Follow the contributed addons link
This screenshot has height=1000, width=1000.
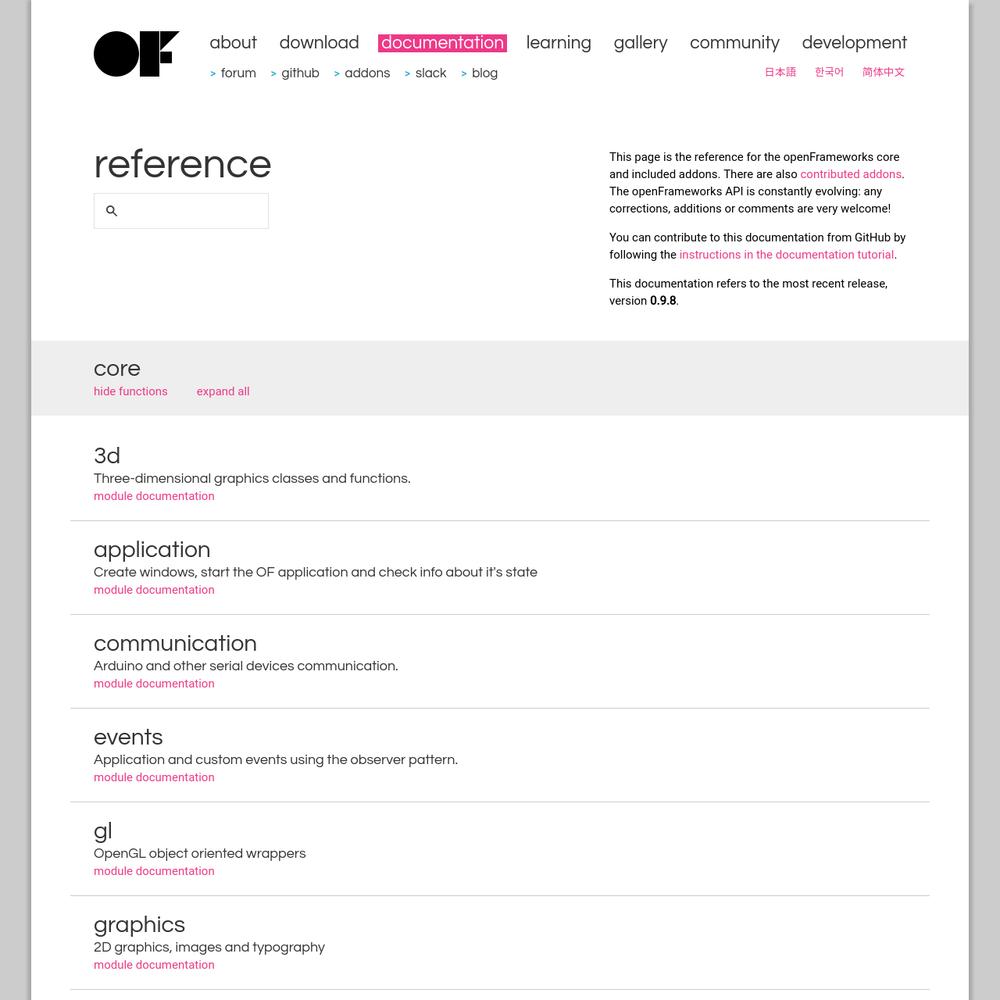pyautogui.click(x=851, y=174)
